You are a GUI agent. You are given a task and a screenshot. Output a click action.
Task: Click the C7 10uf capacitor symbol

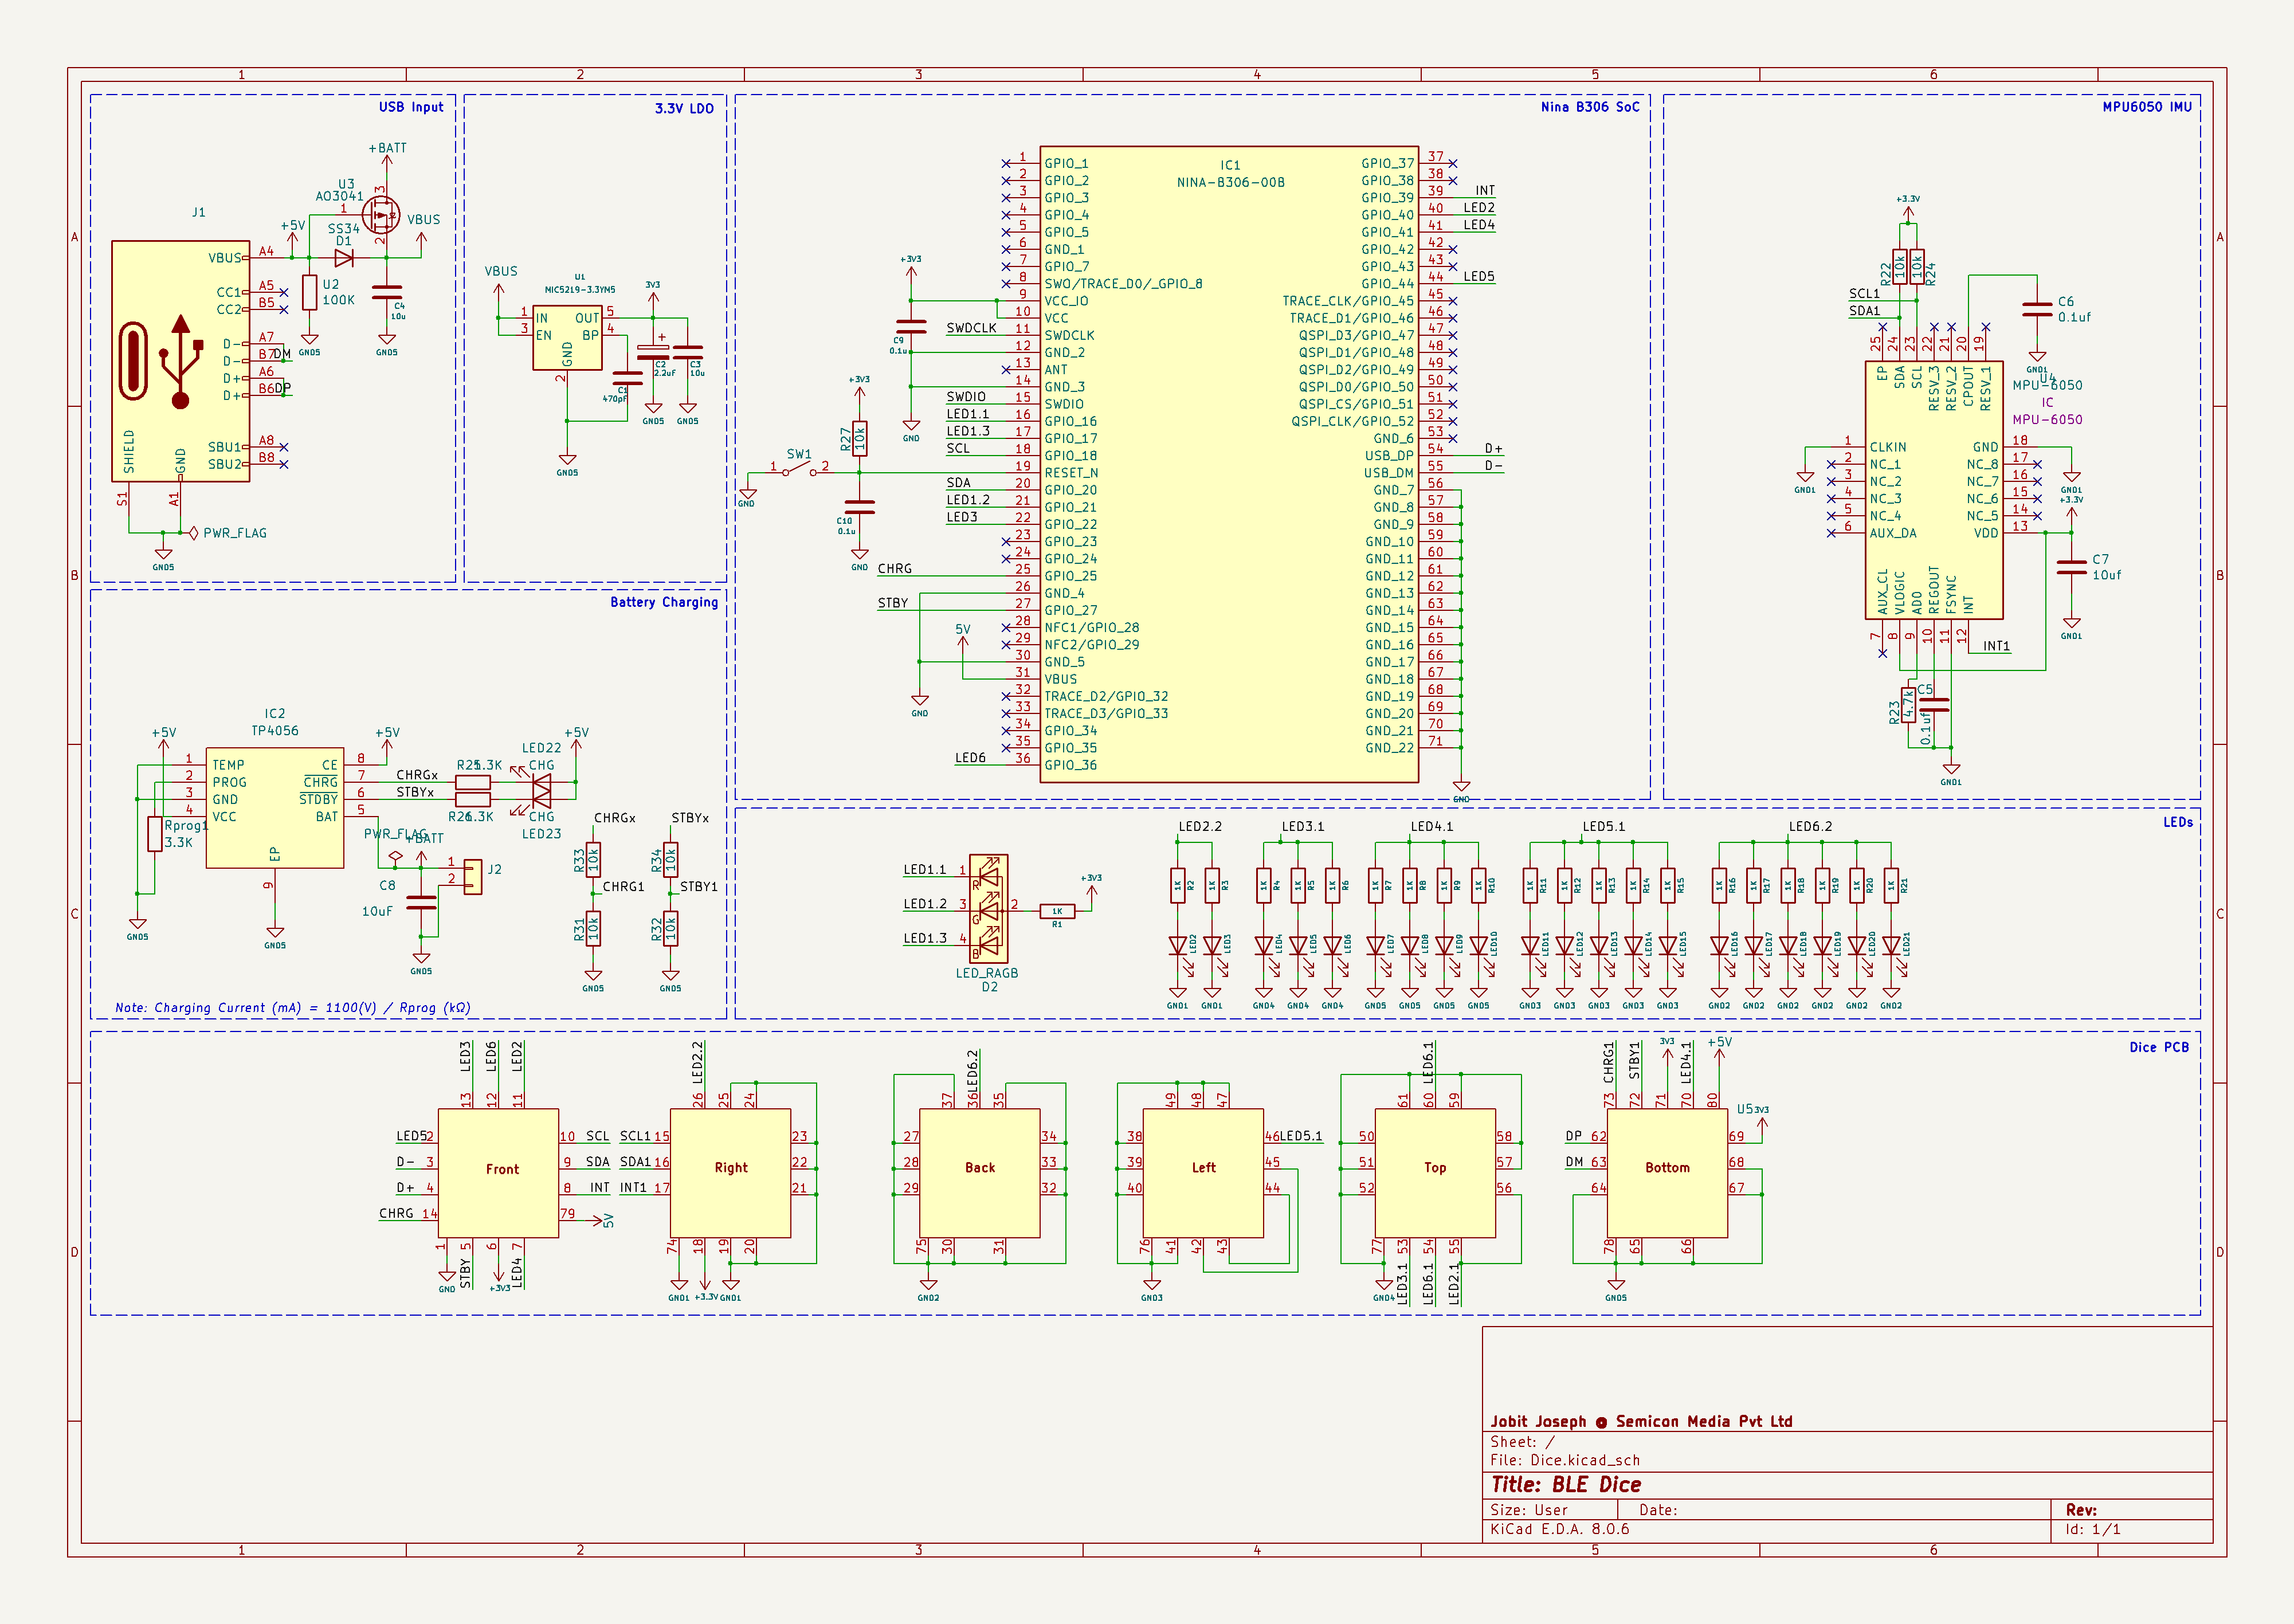pyautogui.click(x=2071, y=567)
